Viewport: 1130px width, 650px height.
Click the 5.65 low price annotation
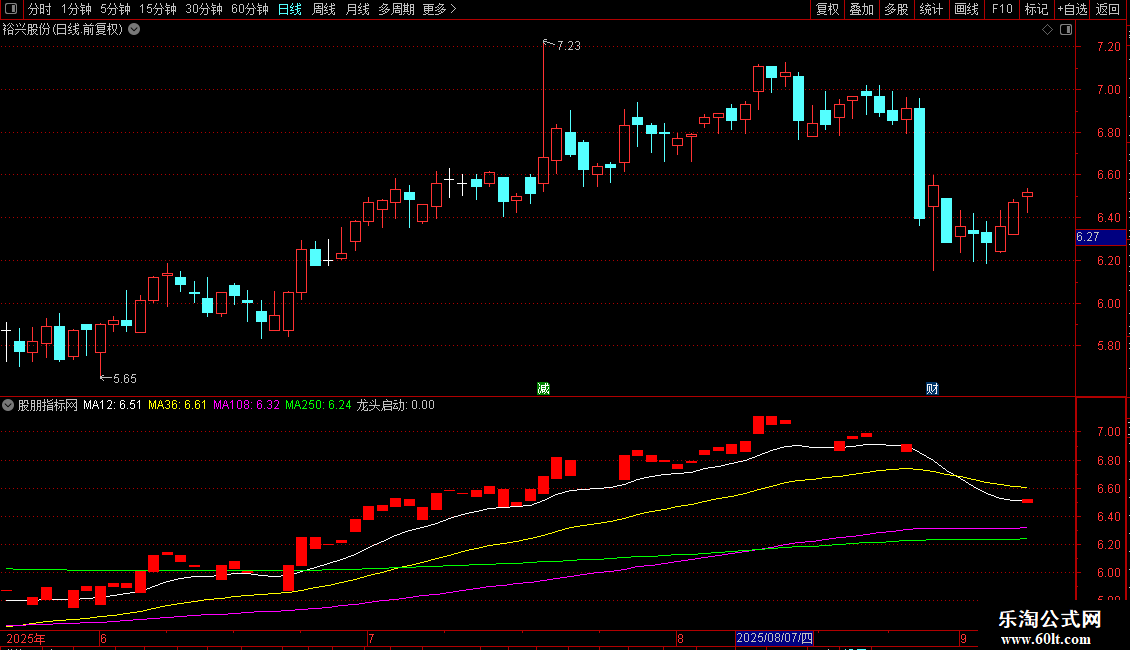[x=125, y=378]
